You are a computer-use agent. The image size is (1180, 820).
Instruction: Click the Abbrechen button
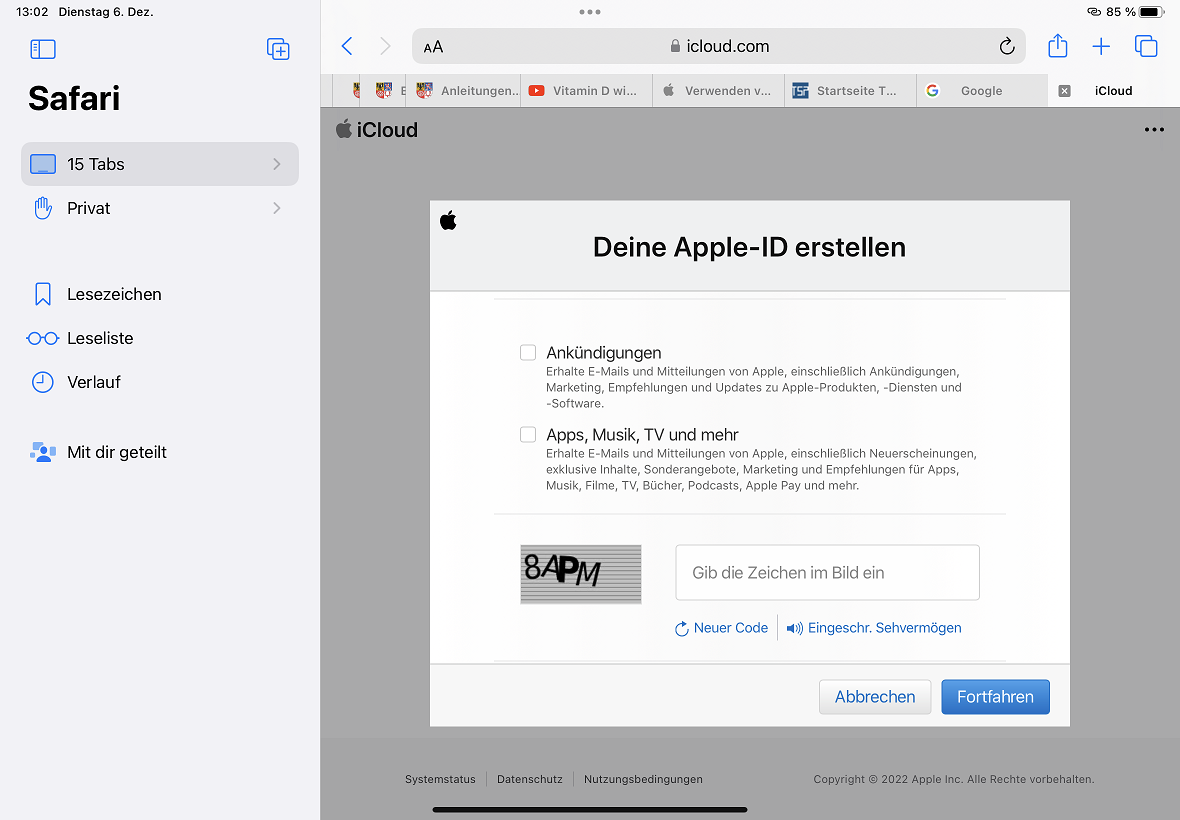(875, 697)
